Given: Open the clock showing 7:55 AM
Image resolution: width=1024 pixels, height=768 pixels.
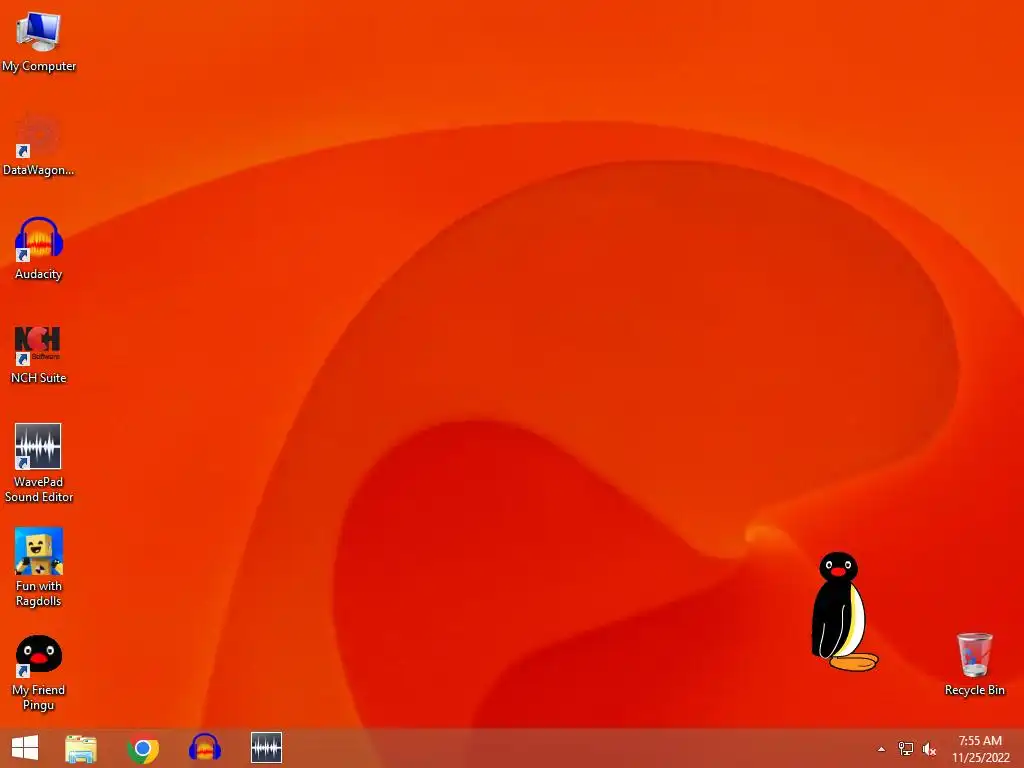Looking at the screenshot, I should tap(980, 749).
